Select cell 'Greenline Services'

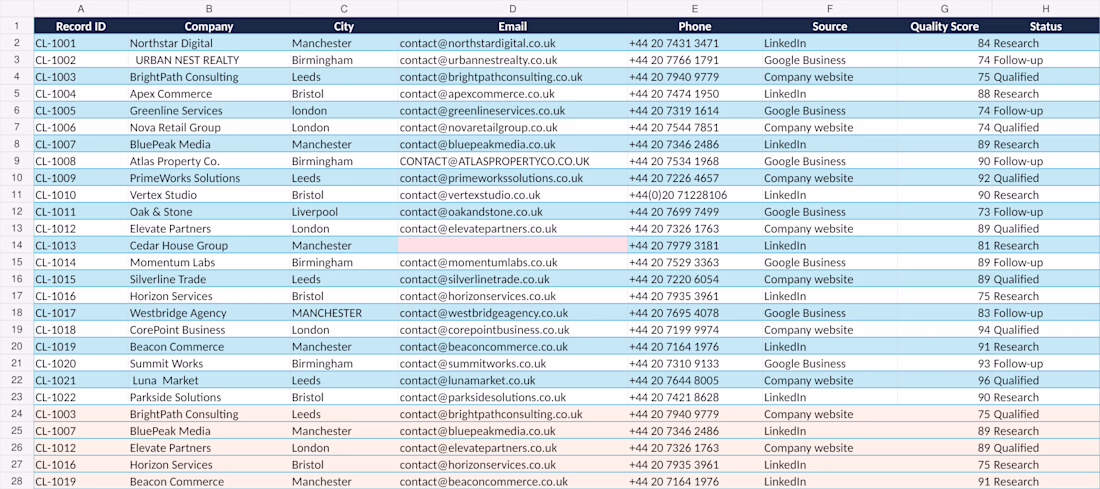[209, 111]
